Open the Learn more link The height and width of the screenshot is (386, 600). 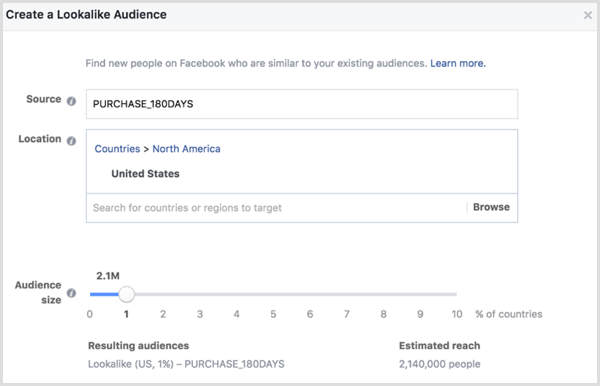tap(458, 63)
